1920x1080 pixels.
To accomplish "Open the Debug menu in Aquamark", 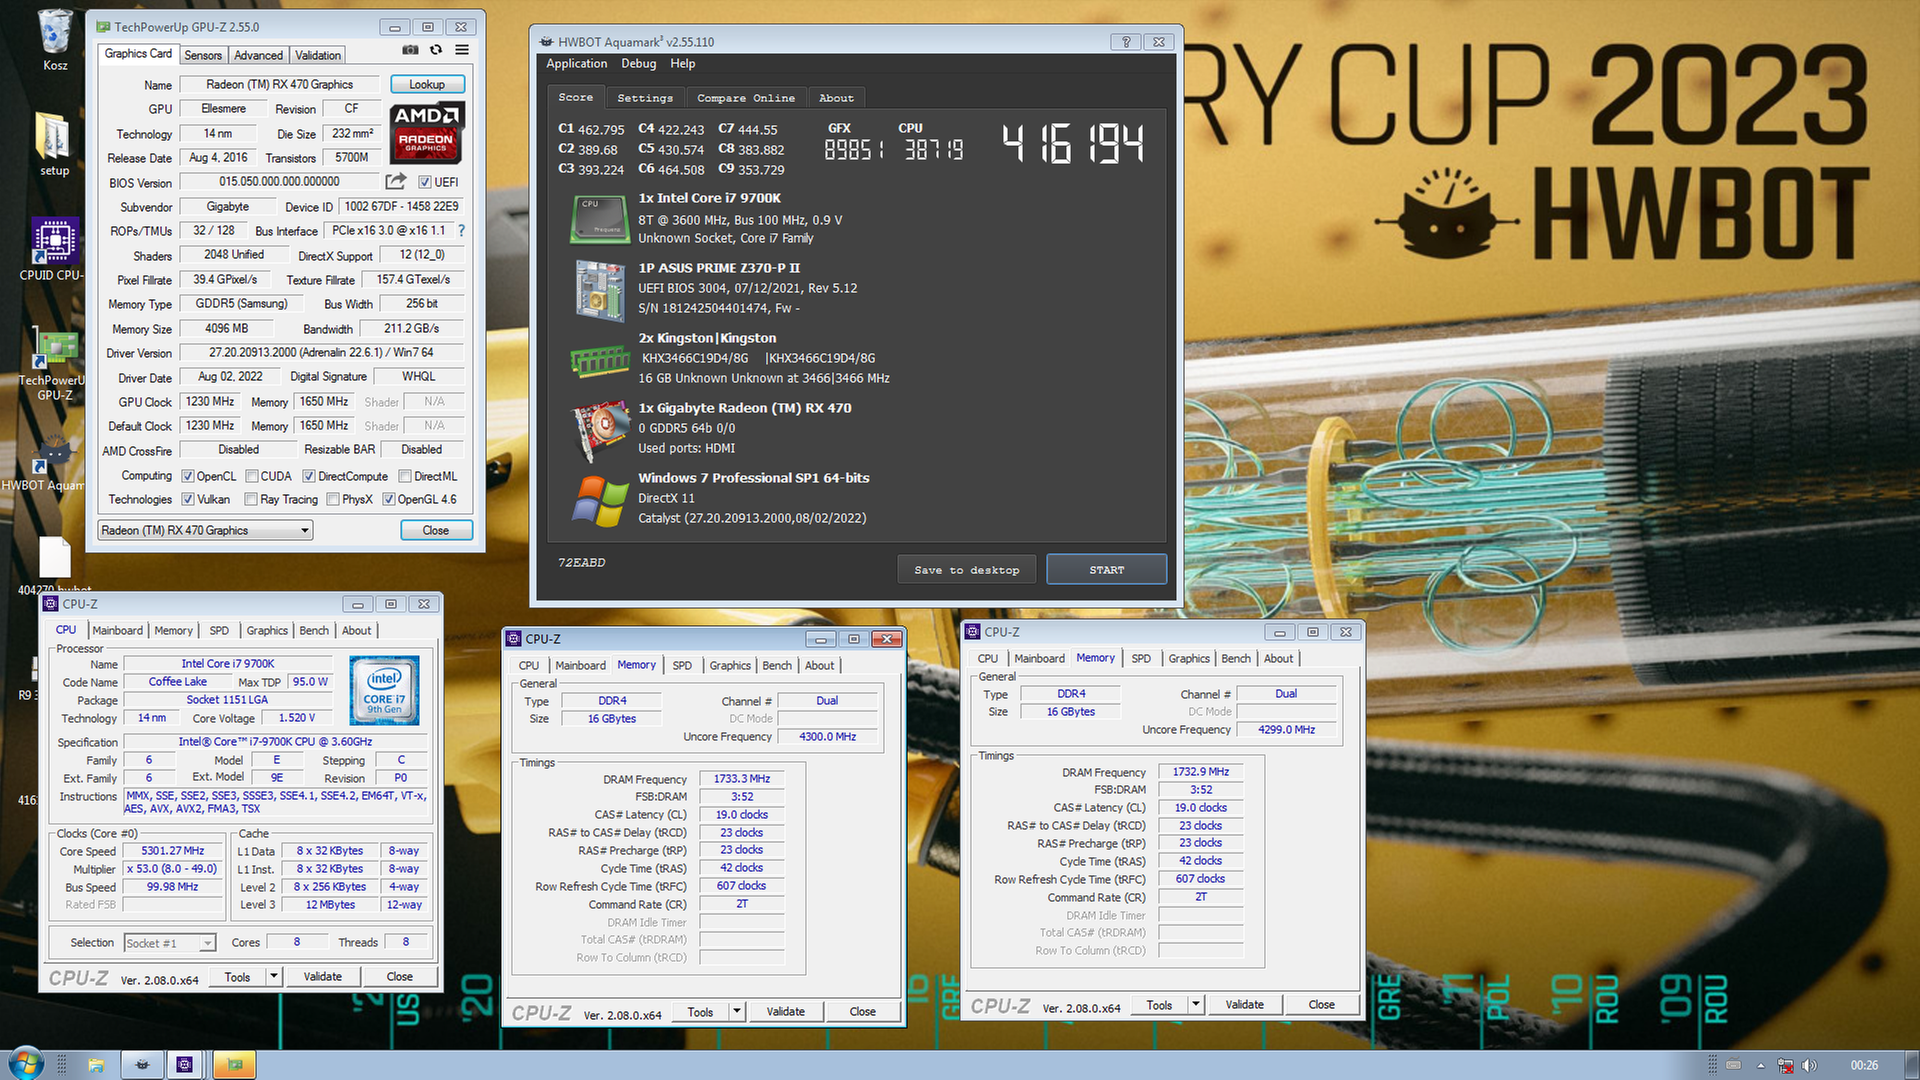I will point(639,64).
